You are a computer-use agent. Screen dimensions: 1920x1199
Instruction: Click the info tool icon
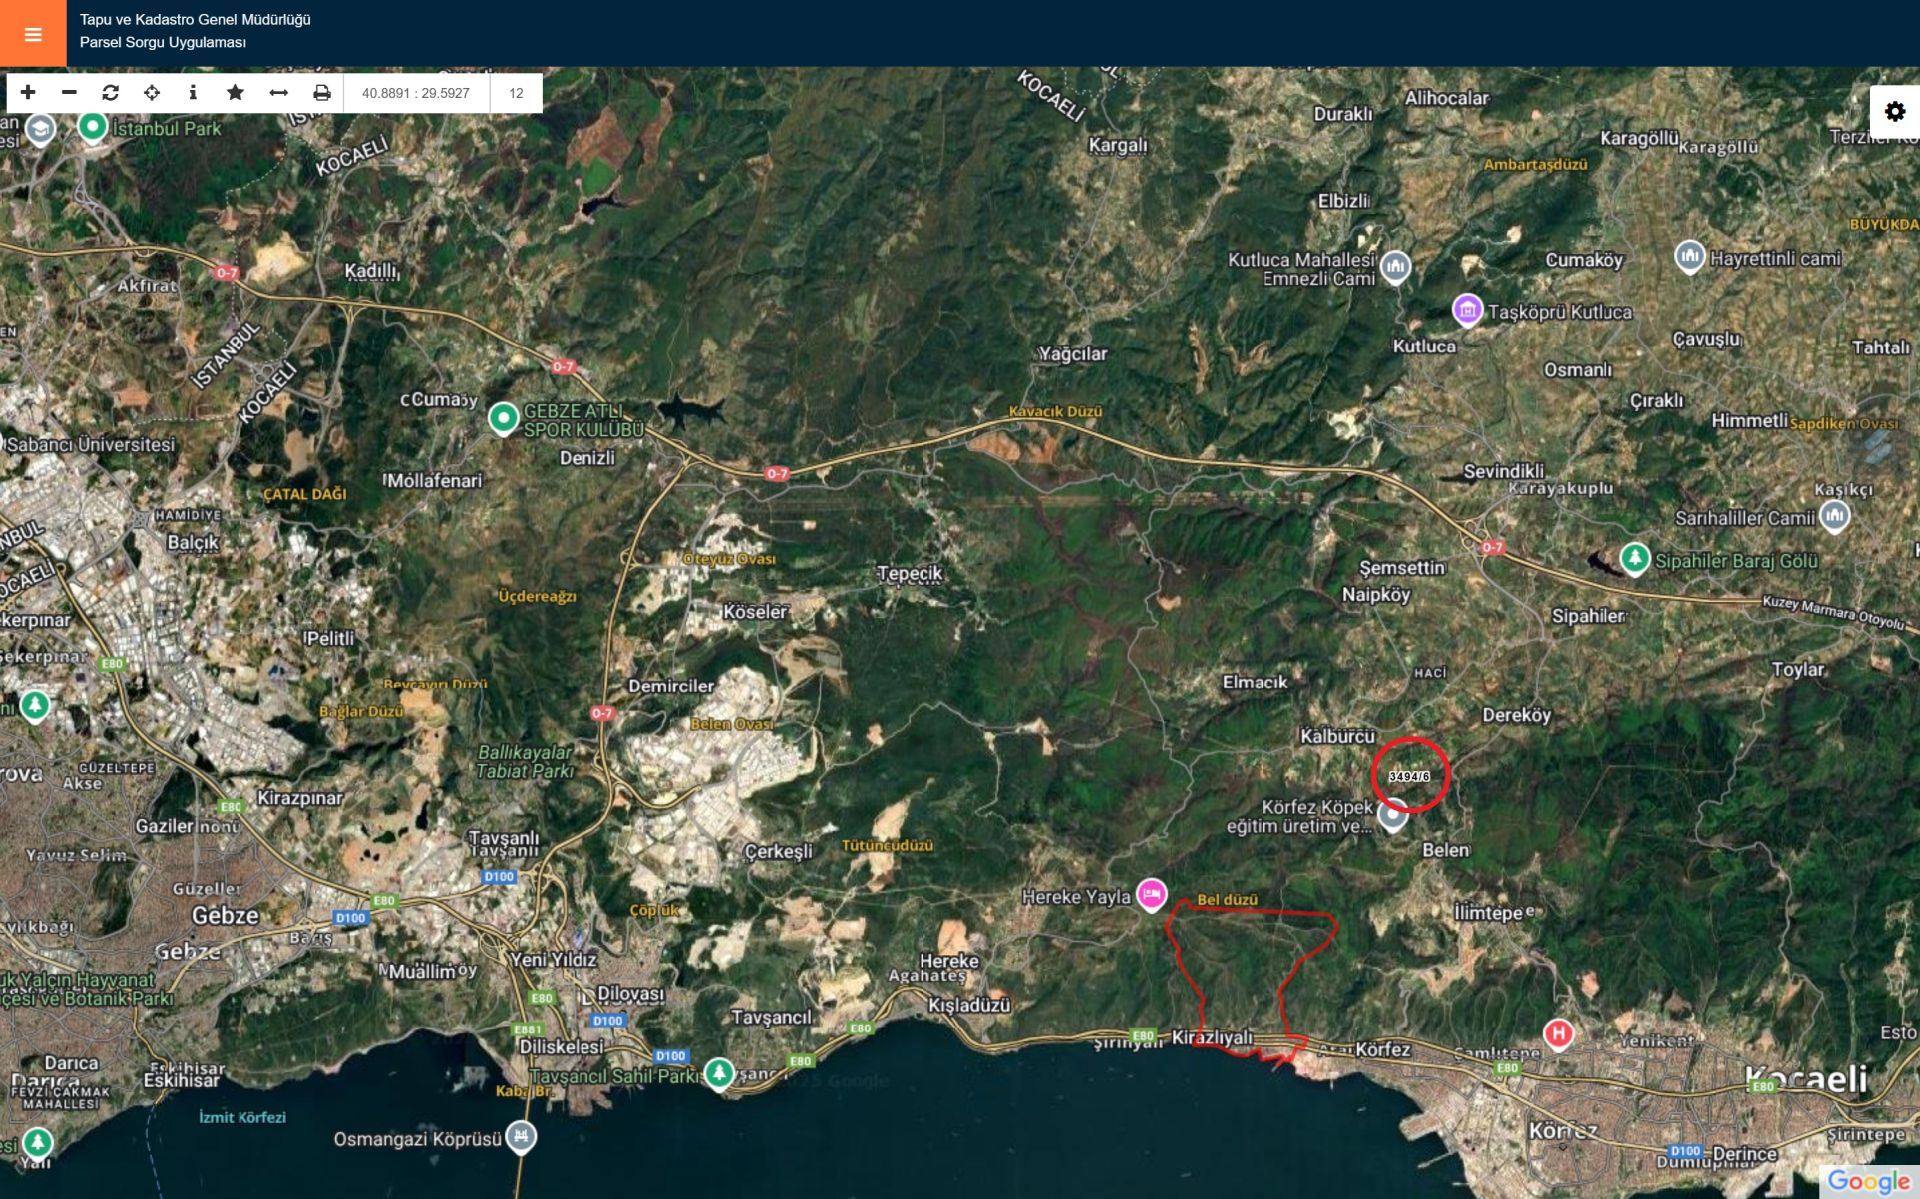point(193,93)
